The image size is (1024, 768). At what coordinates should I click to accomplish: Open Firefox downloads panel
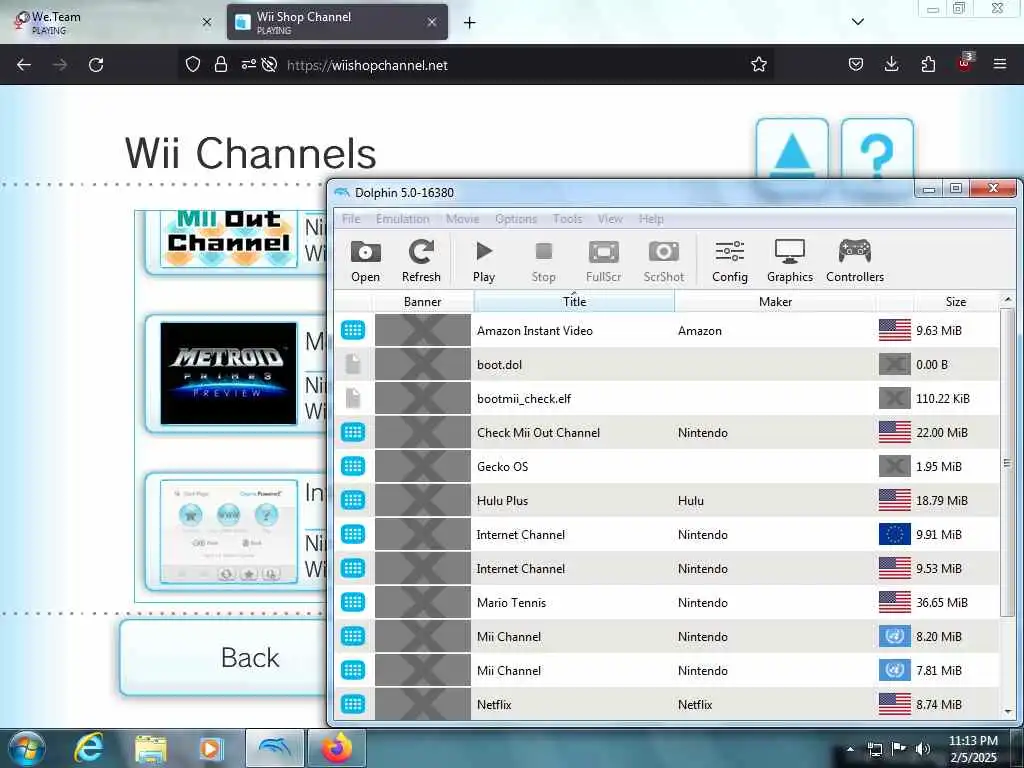[x=891, y=64]
